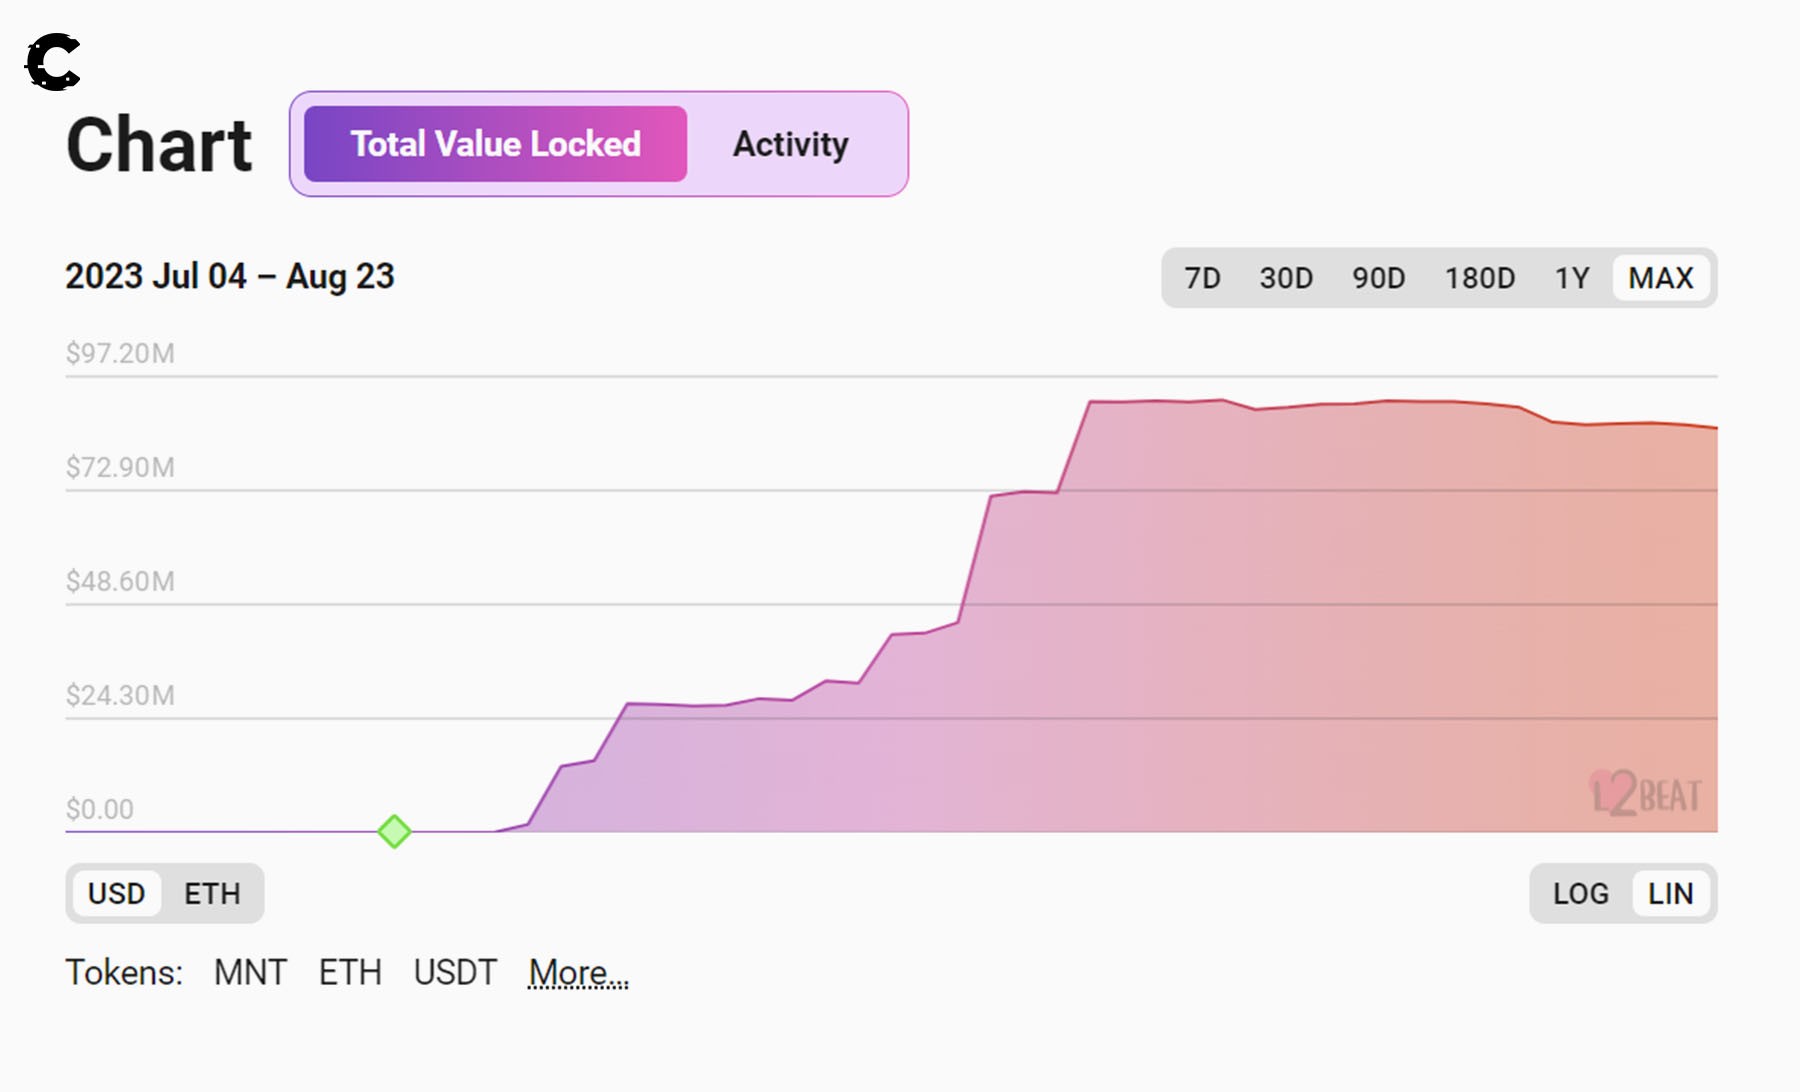
Task: Choose the 90D time range
Action: (x=1378, y=278)
